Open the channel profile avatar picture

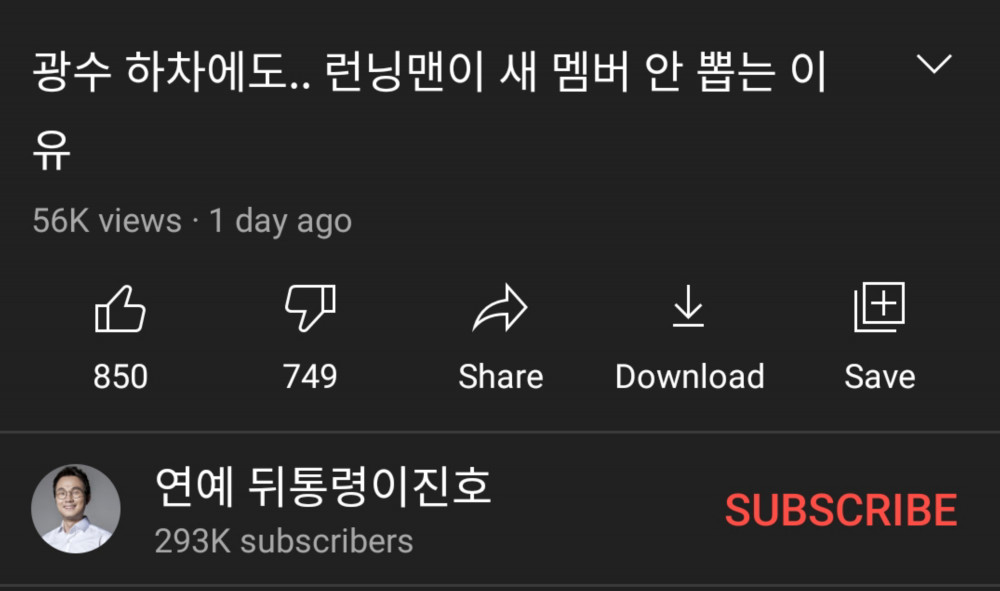coord(76,508)
